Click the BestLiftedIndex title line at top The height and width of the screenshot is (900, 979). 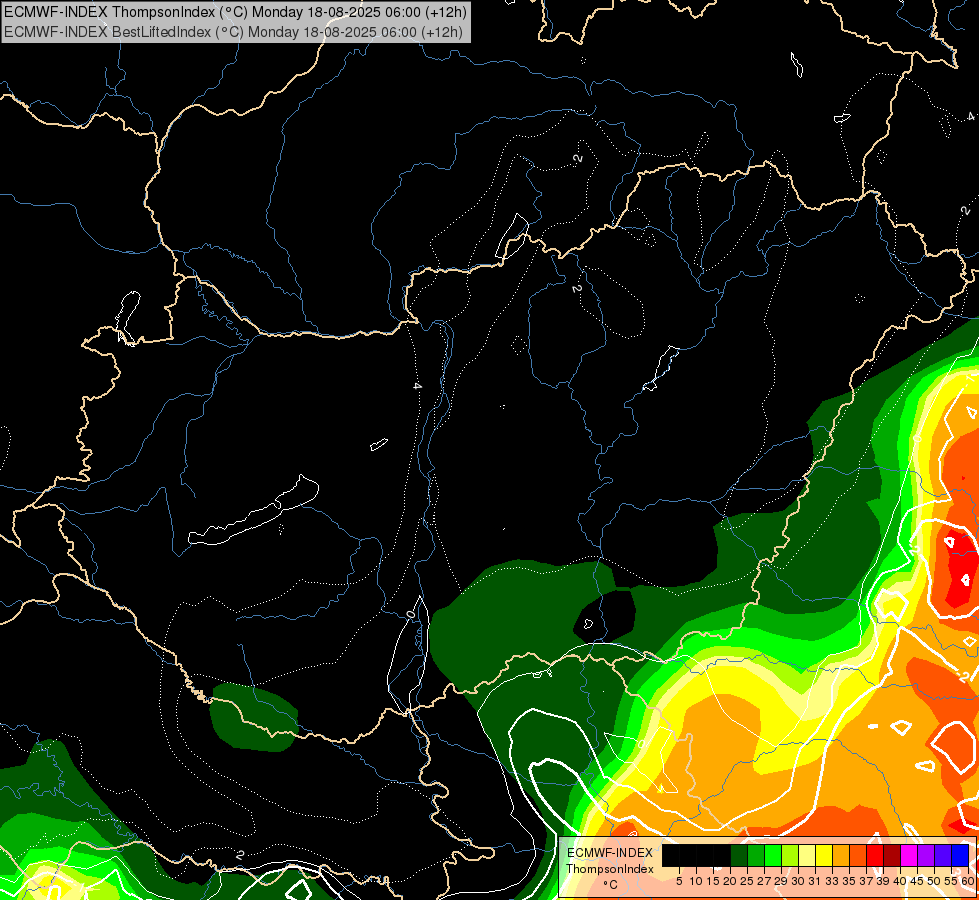point(234,32)
